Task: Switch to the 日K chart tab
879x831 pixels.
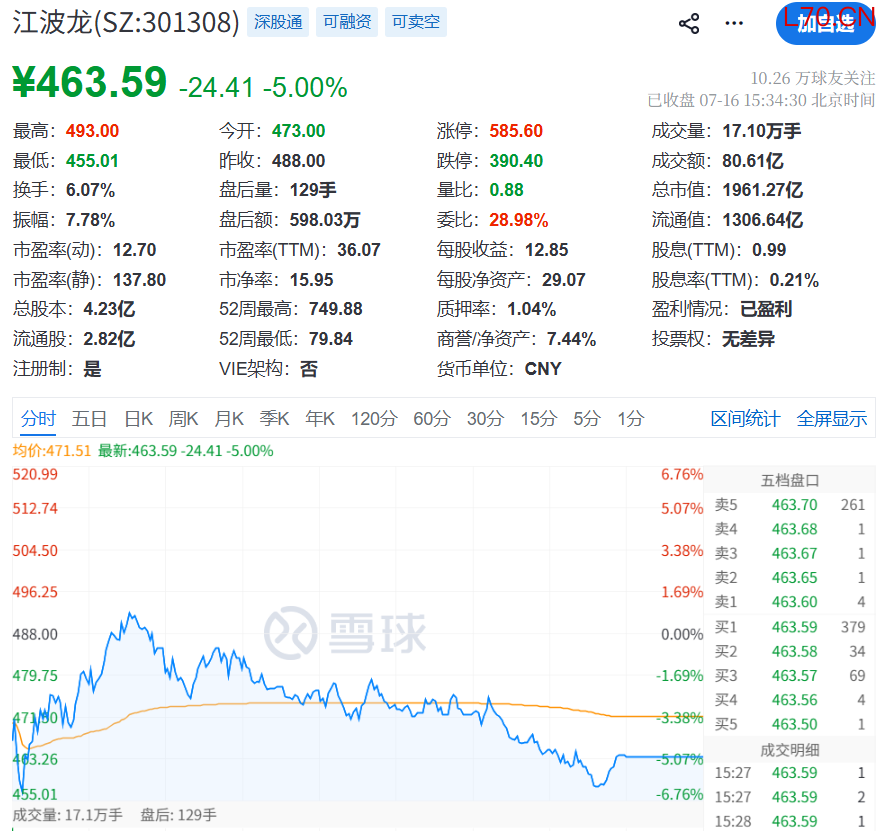Action: [x=138, y=419]
